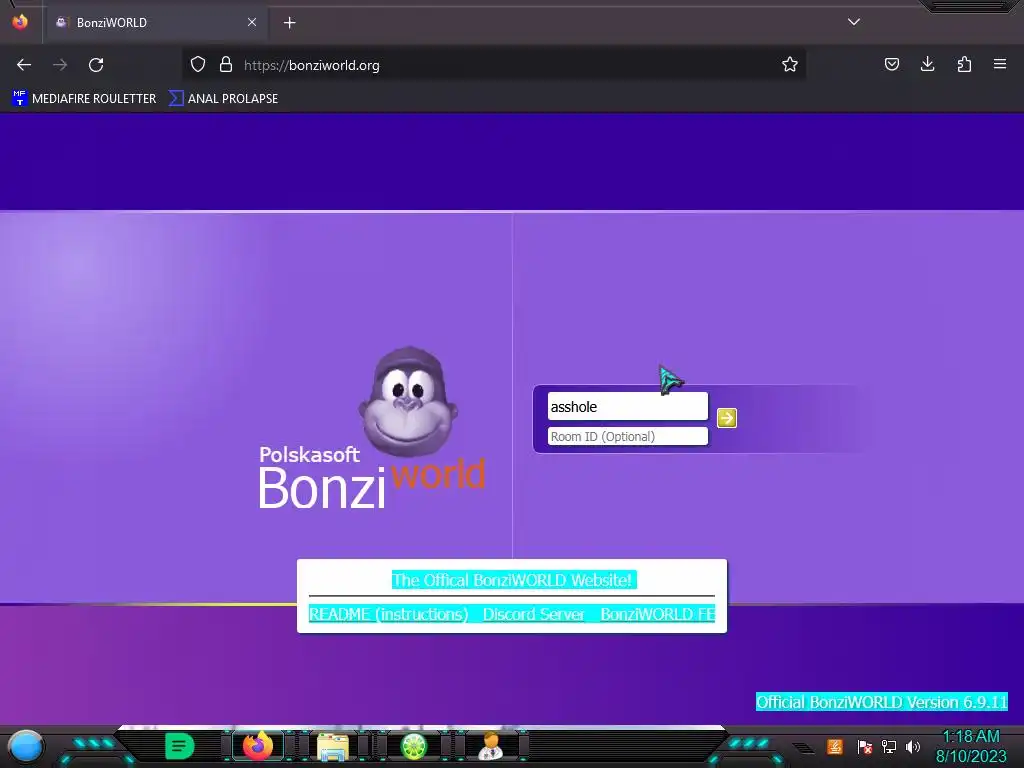Close the BonziWORLD tab
This screenshot has height=768, width=1024.
251,22
